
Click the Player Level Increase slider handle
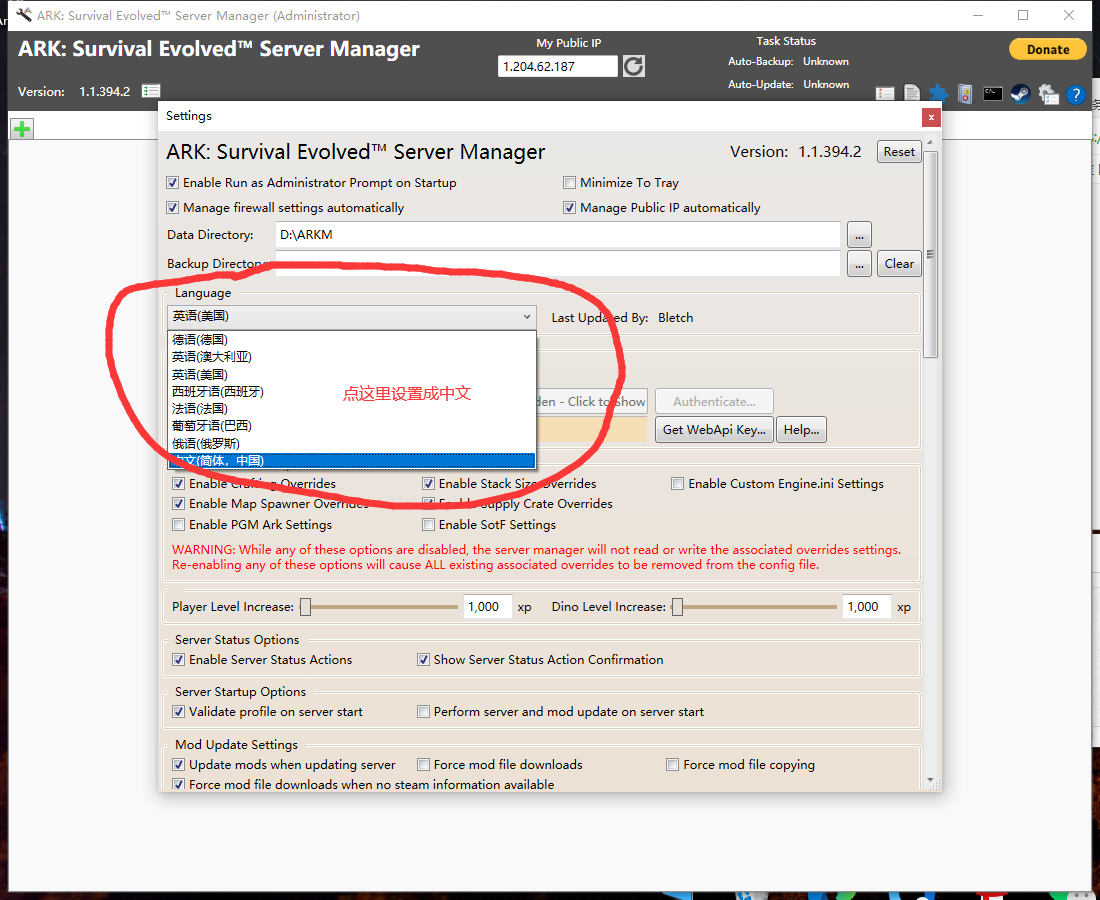305,607
